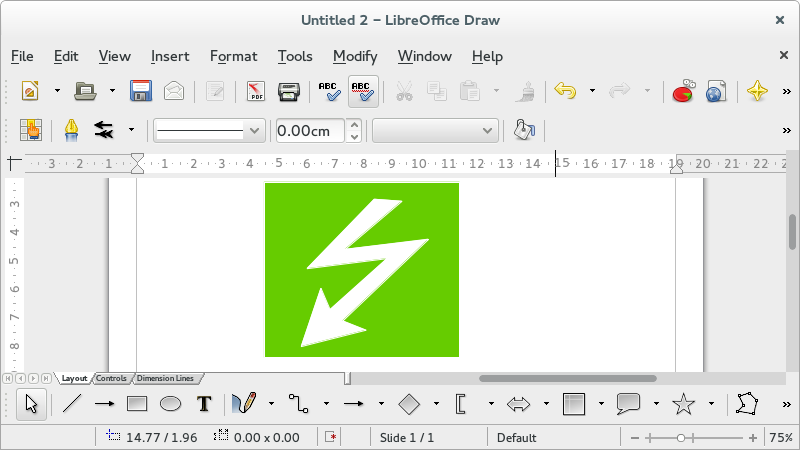
Task: Select the Lines and Arrows tool
Action: click(354, 404)
